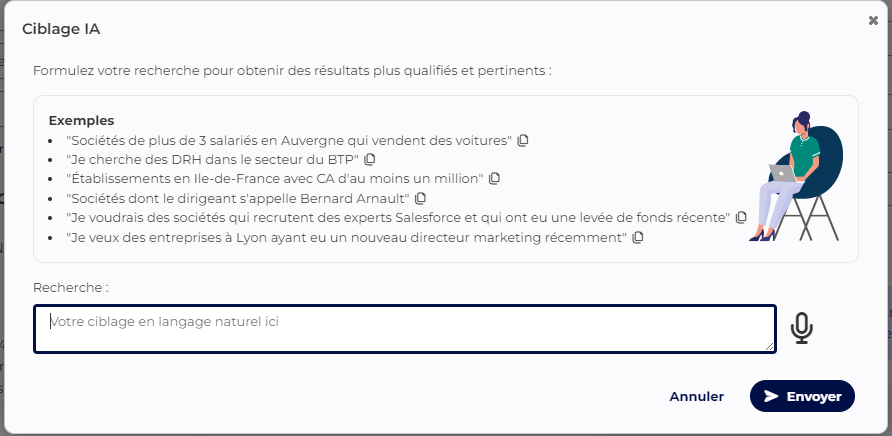Click the "Ciblage IA" dialog title
This screenshot has height=436, width=892.
click(x=61, y=29)
